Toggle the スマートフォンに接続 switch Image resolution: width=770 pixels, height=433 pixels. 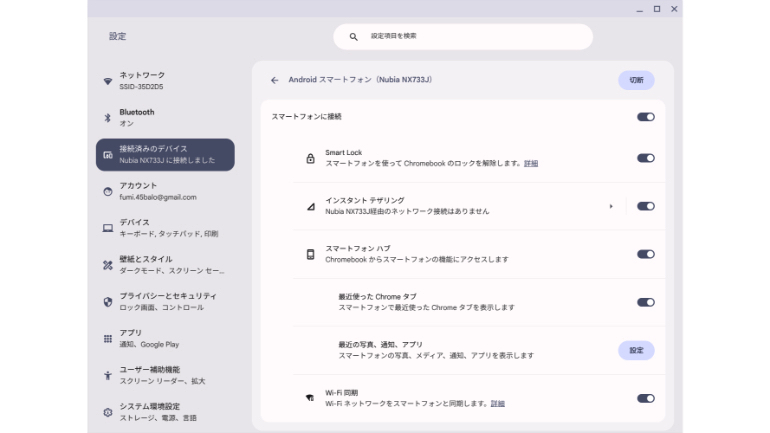point(646,117)
